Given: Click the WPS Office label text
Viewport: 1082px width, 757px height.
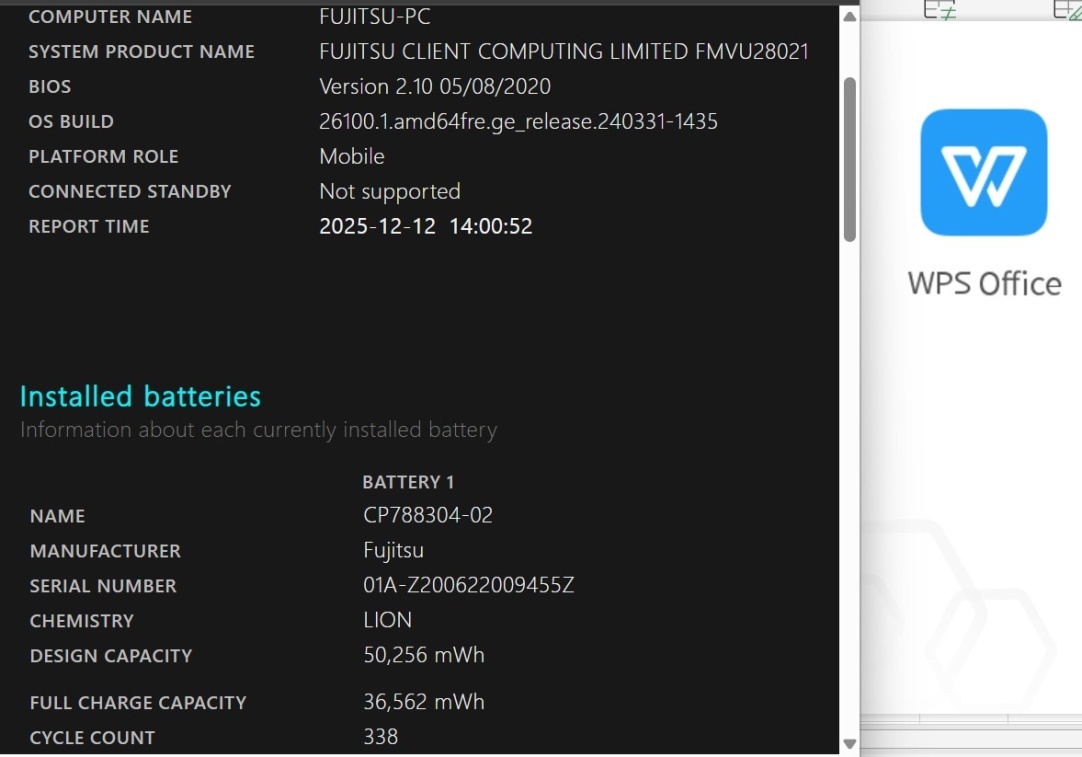Looking at the screenshot, I should [985, 284].
